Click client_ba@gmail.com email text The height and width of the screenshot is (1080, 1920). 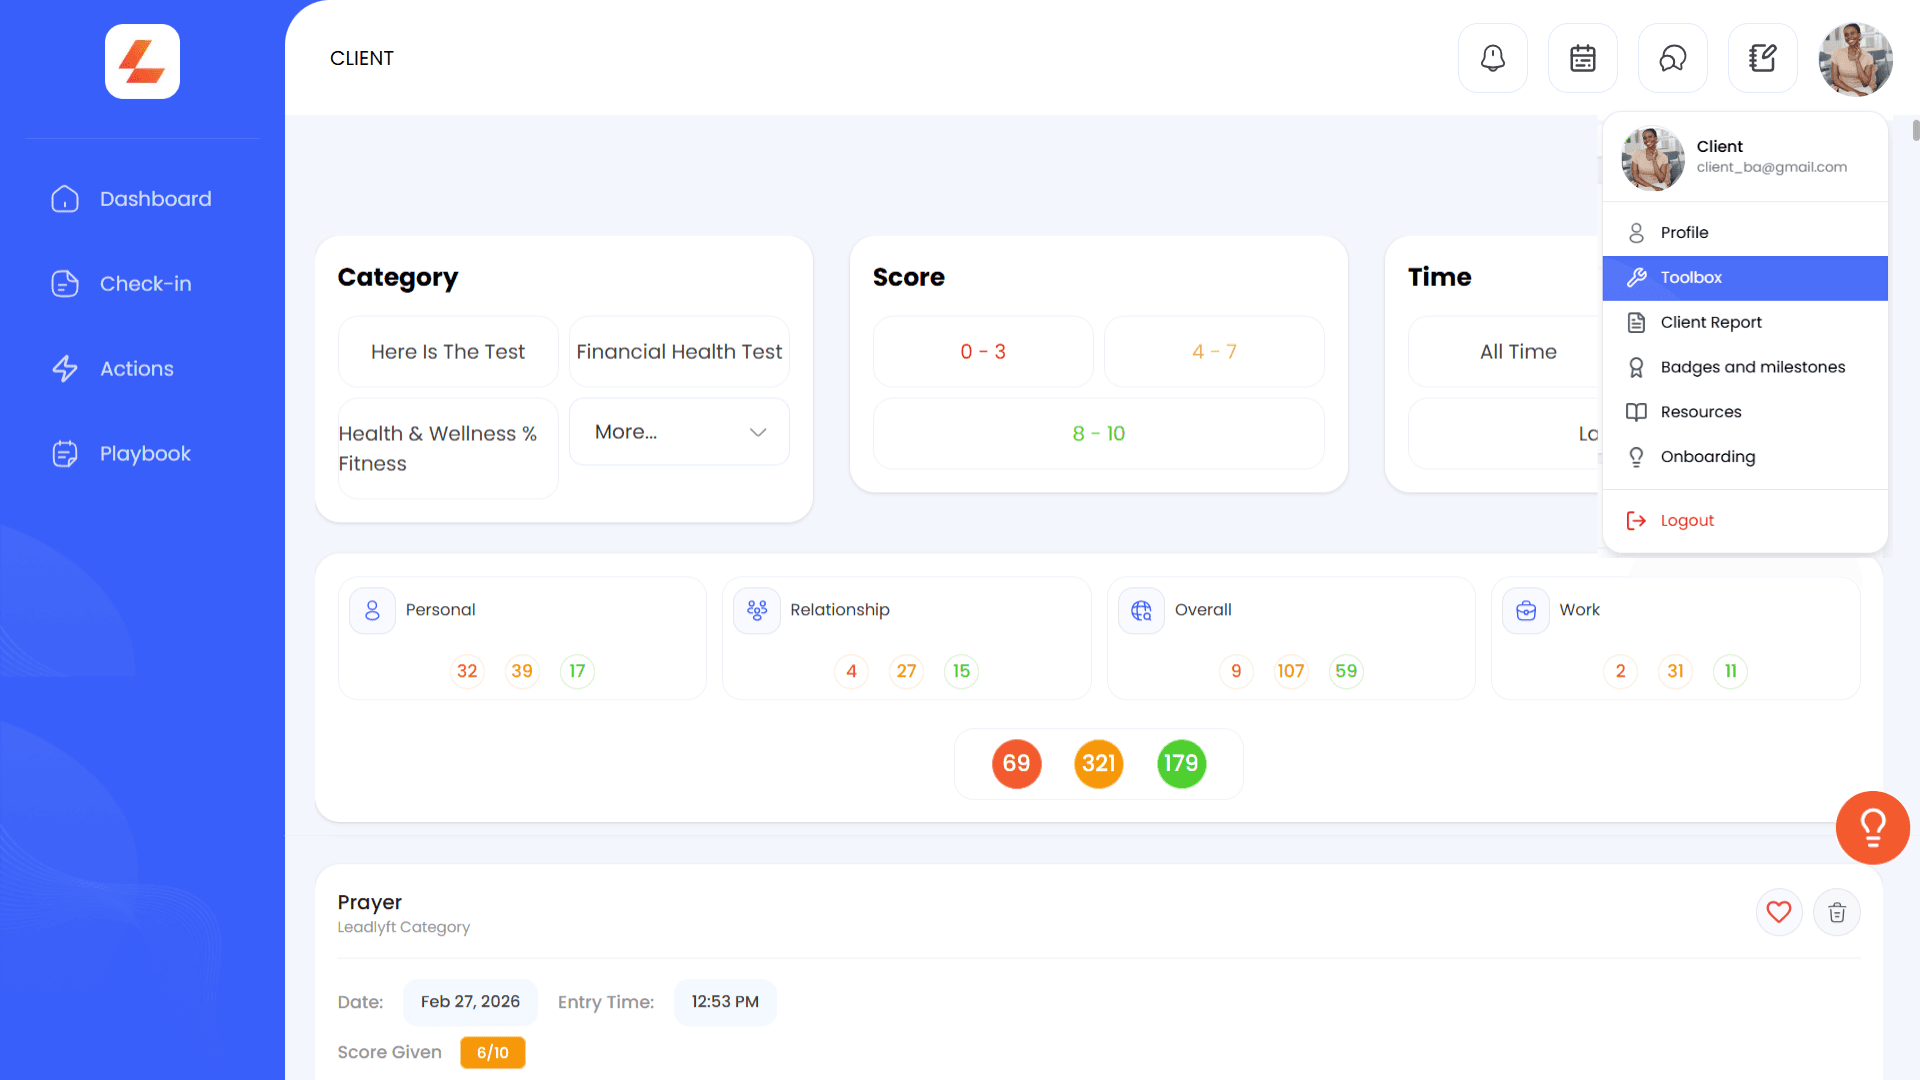(x=1771, y=167)
